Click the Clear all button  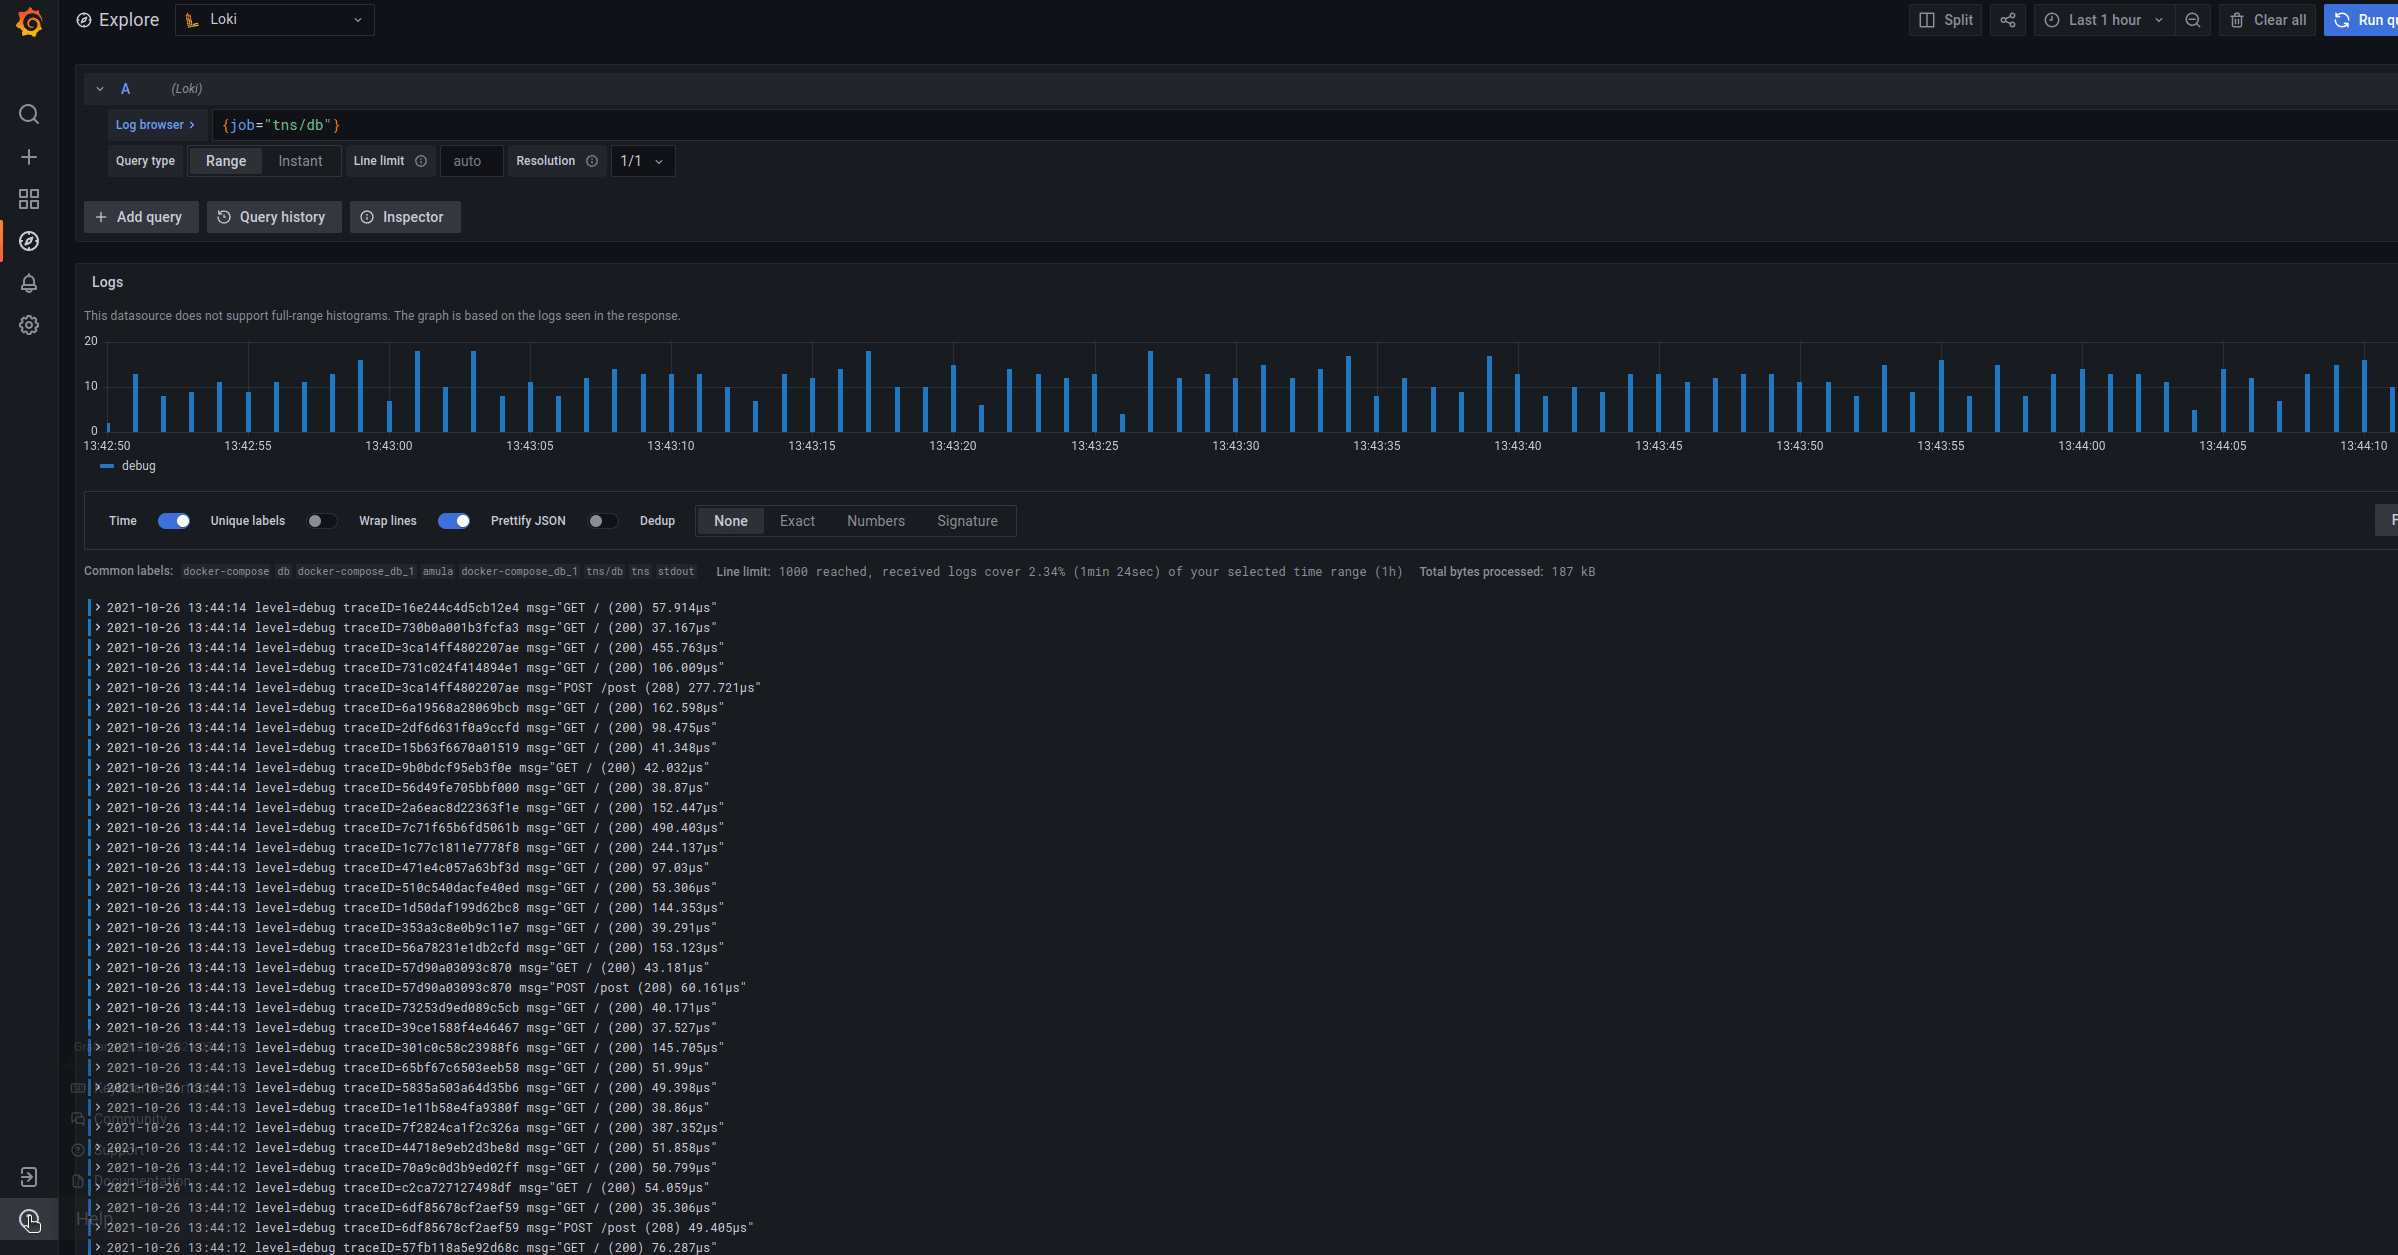pos(2267,20)
